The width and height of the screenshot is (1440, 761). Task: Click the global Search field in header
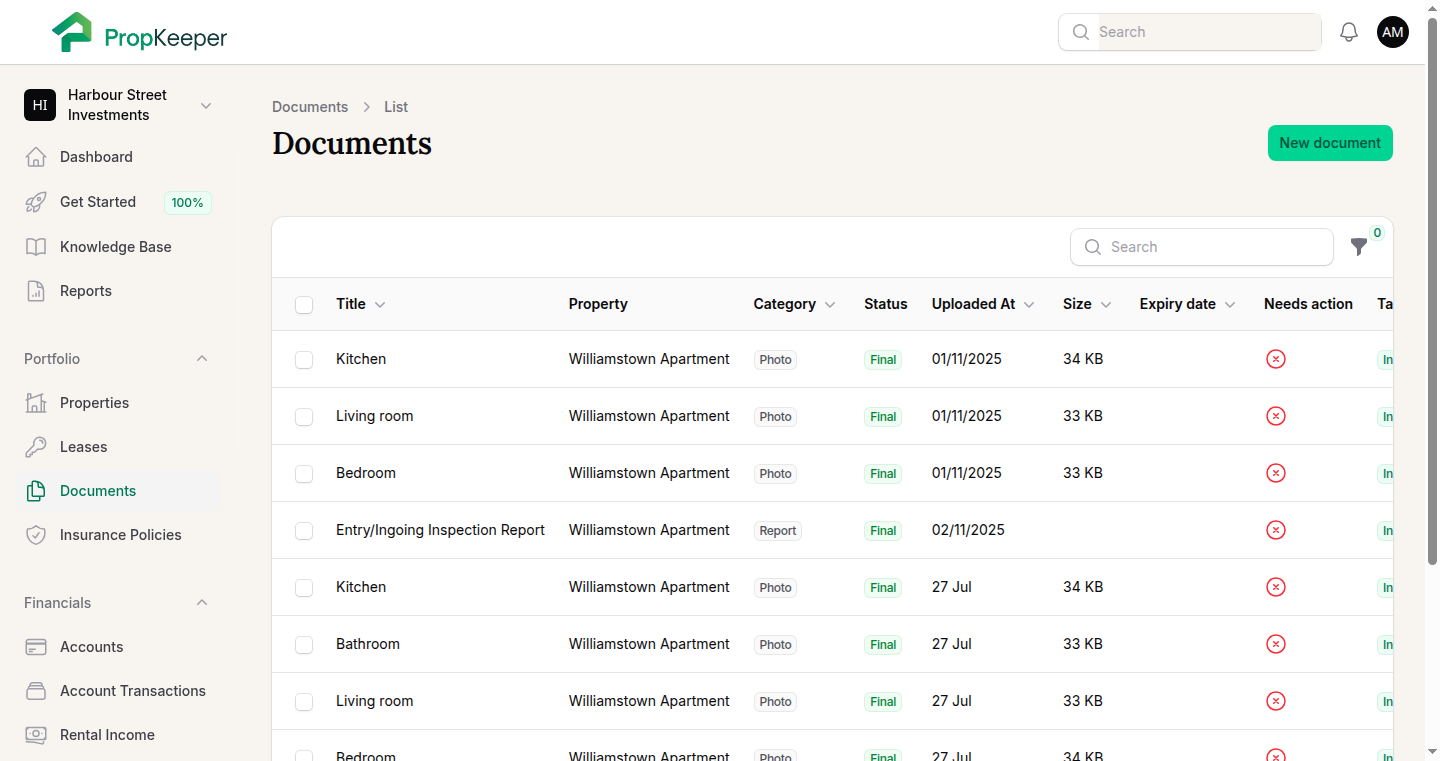tap(1190, 32)
